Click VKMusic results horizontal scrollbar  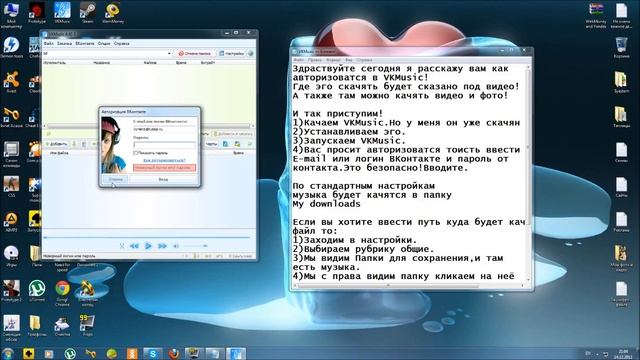[149, 126]
